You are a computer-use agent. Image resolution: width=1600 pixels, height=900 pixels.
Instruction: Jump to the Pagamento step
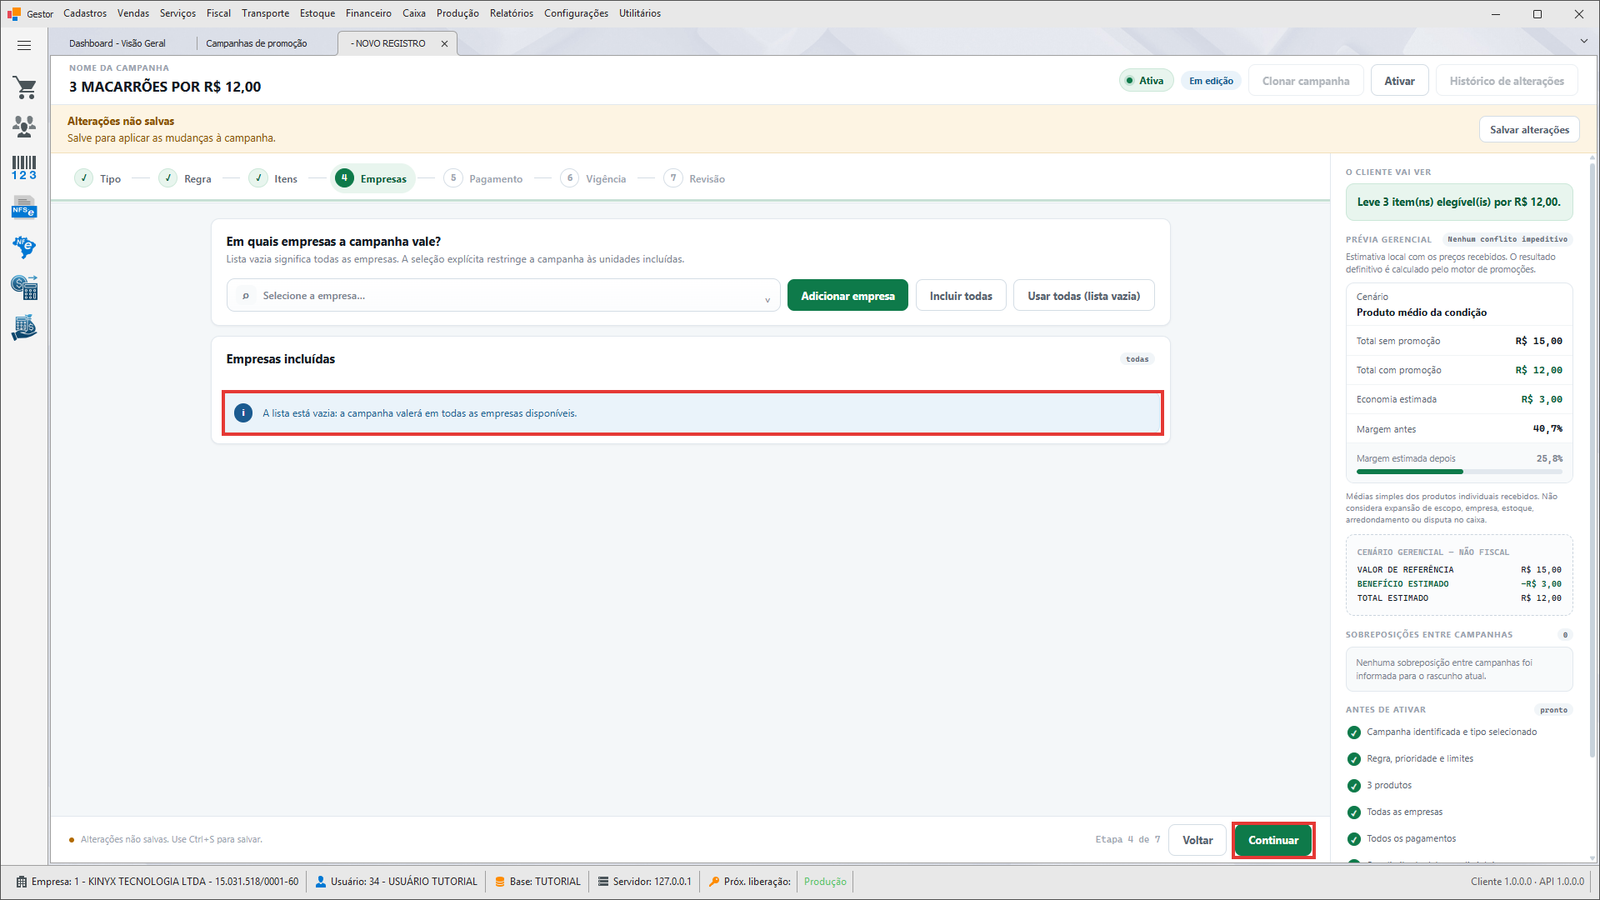pyautogui.click(x=483, y=179)
